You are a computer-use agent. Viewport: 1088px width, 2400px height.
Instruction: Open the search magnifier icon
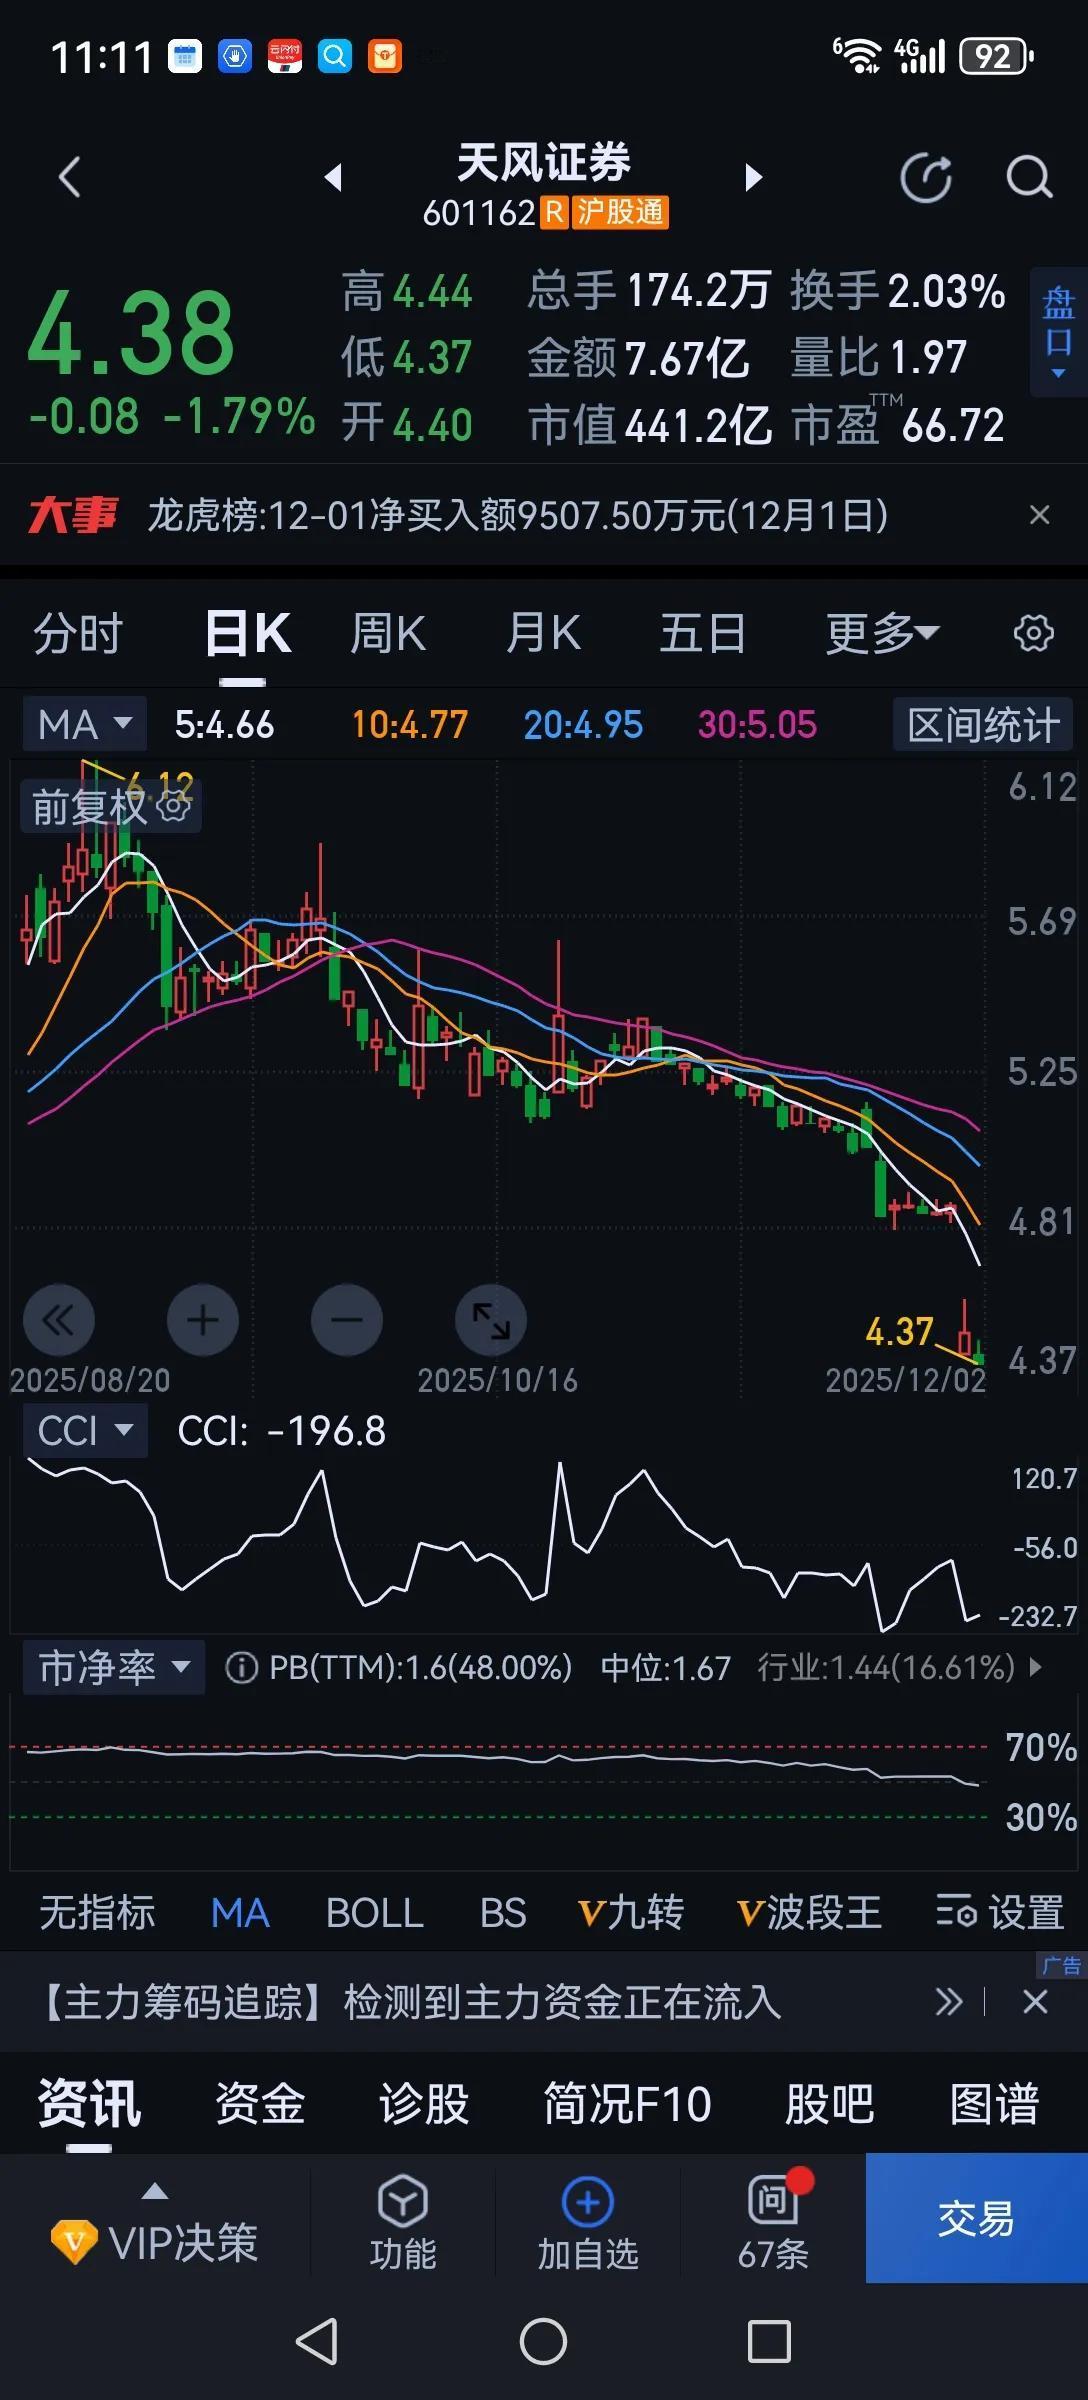1029,178
